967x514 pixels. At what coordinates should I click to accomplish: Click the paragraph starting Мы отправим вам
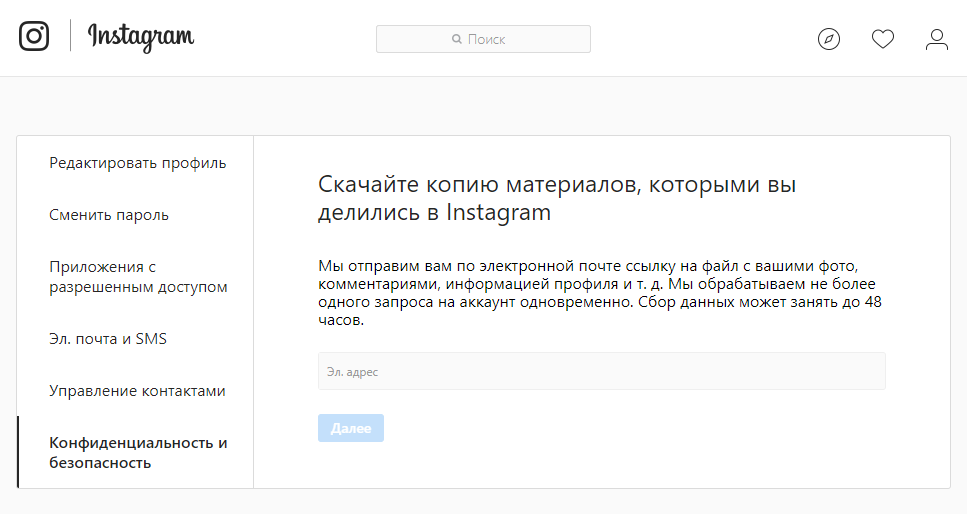[600, 292]
